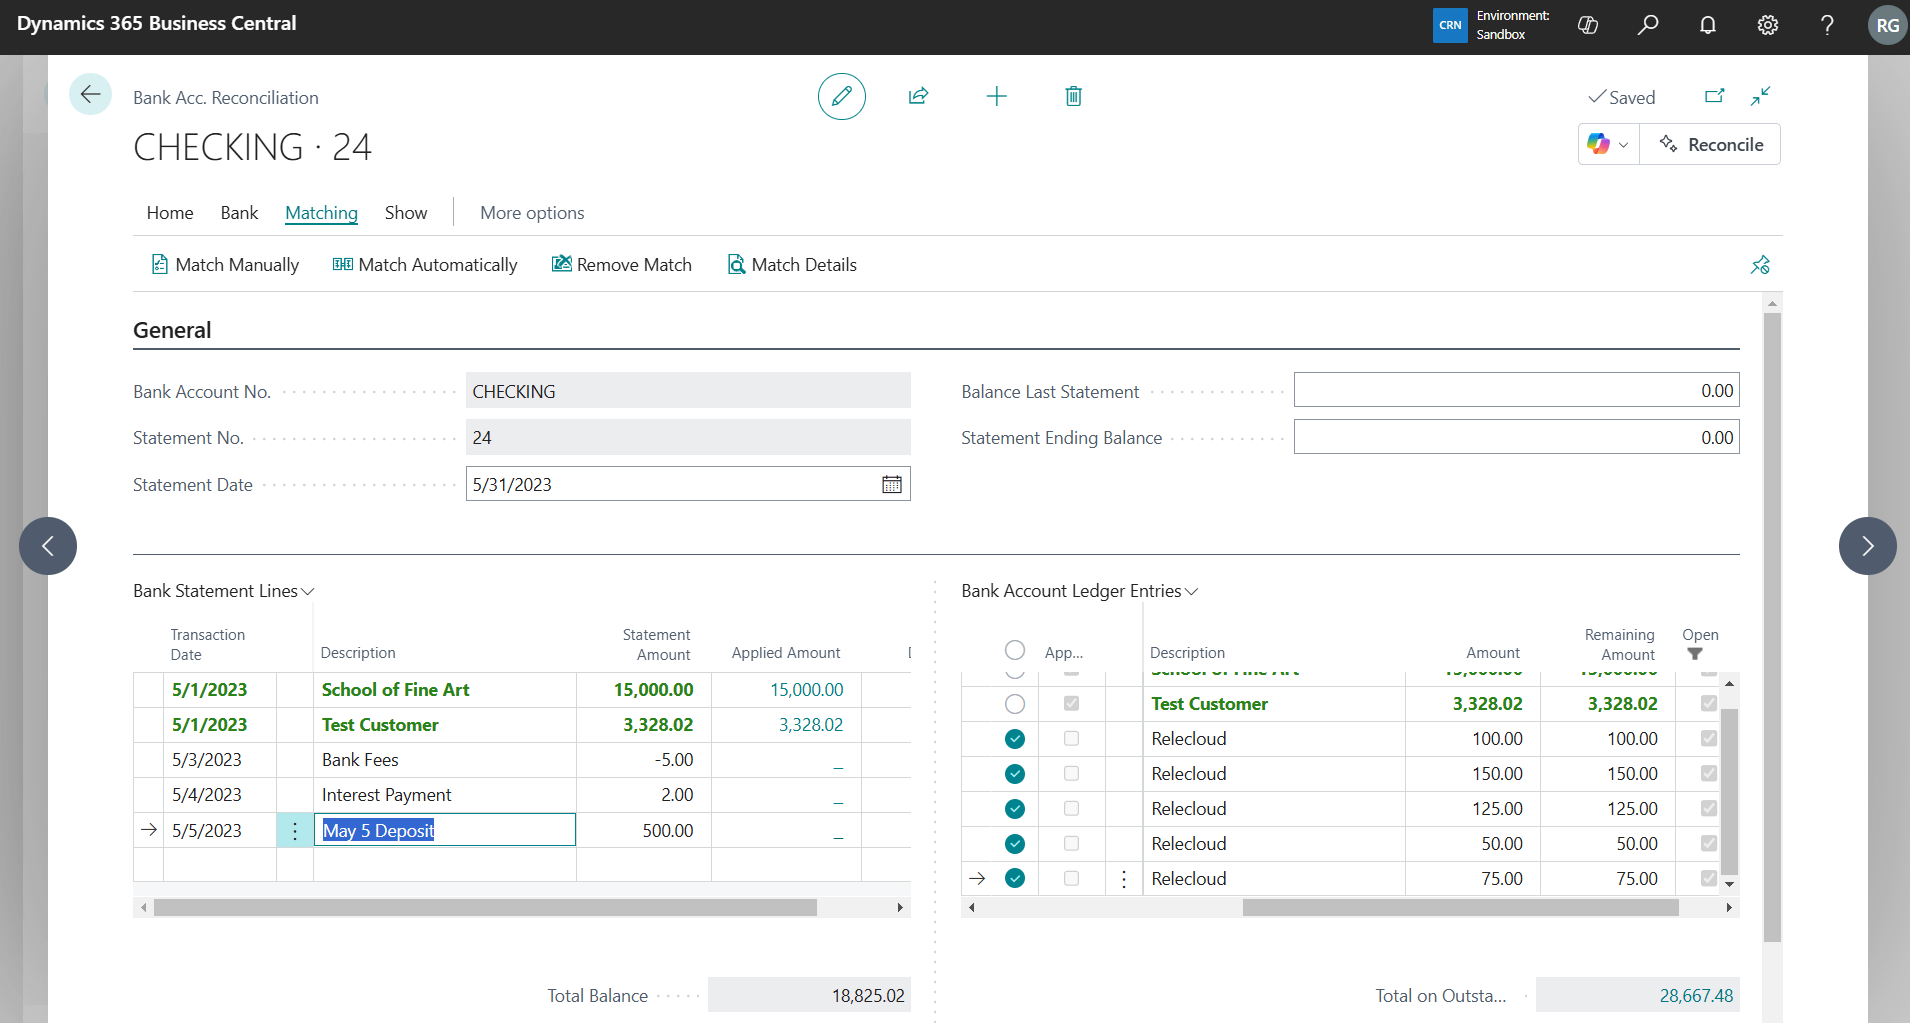1910x1023 pixels.
Task: Click the Statement Ending Balance field
Action: pos(1516,437)
